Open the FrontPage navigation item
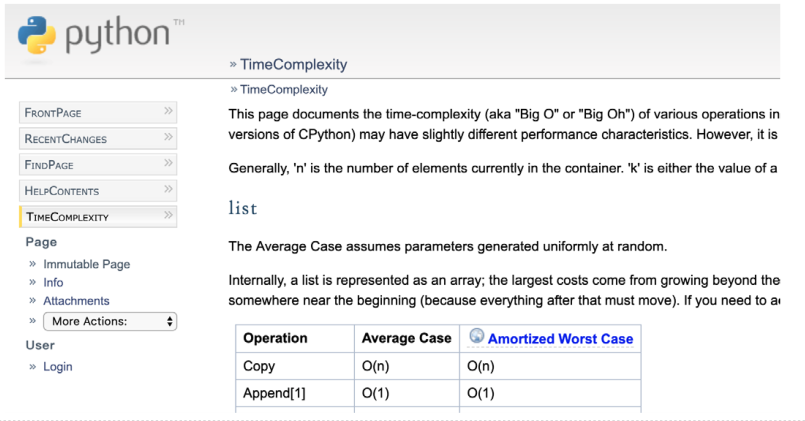The height and width of the screenshot is (421, 805). [x=98, y=112]
